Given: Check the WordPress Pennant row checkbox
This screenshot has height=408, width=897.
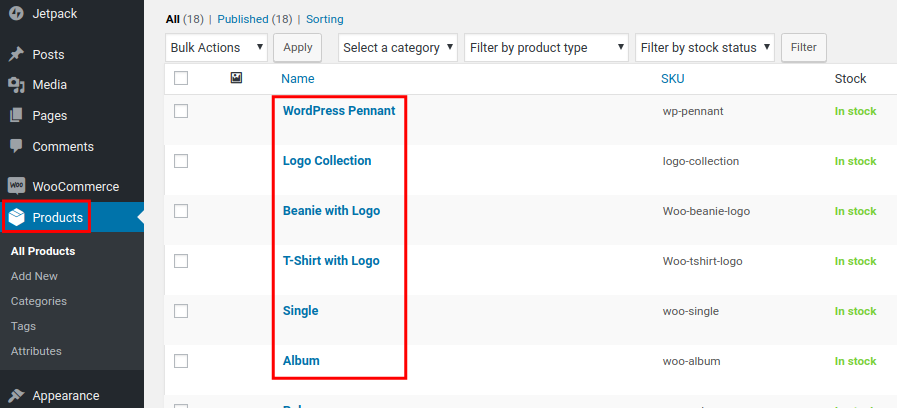Looking at the screenshot, I should coord(181,111).
